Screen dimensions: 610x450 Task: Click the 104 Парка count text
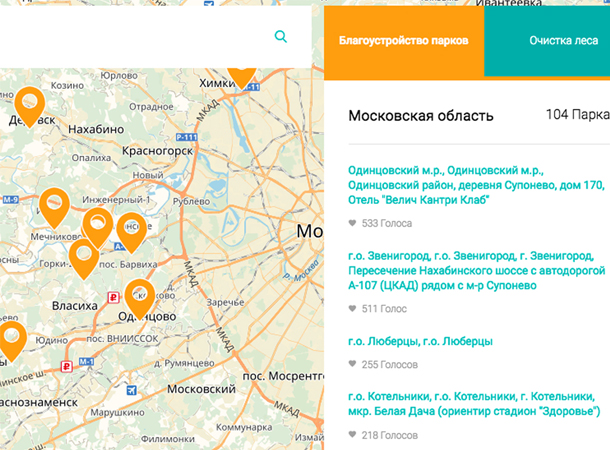click(578, 114)
